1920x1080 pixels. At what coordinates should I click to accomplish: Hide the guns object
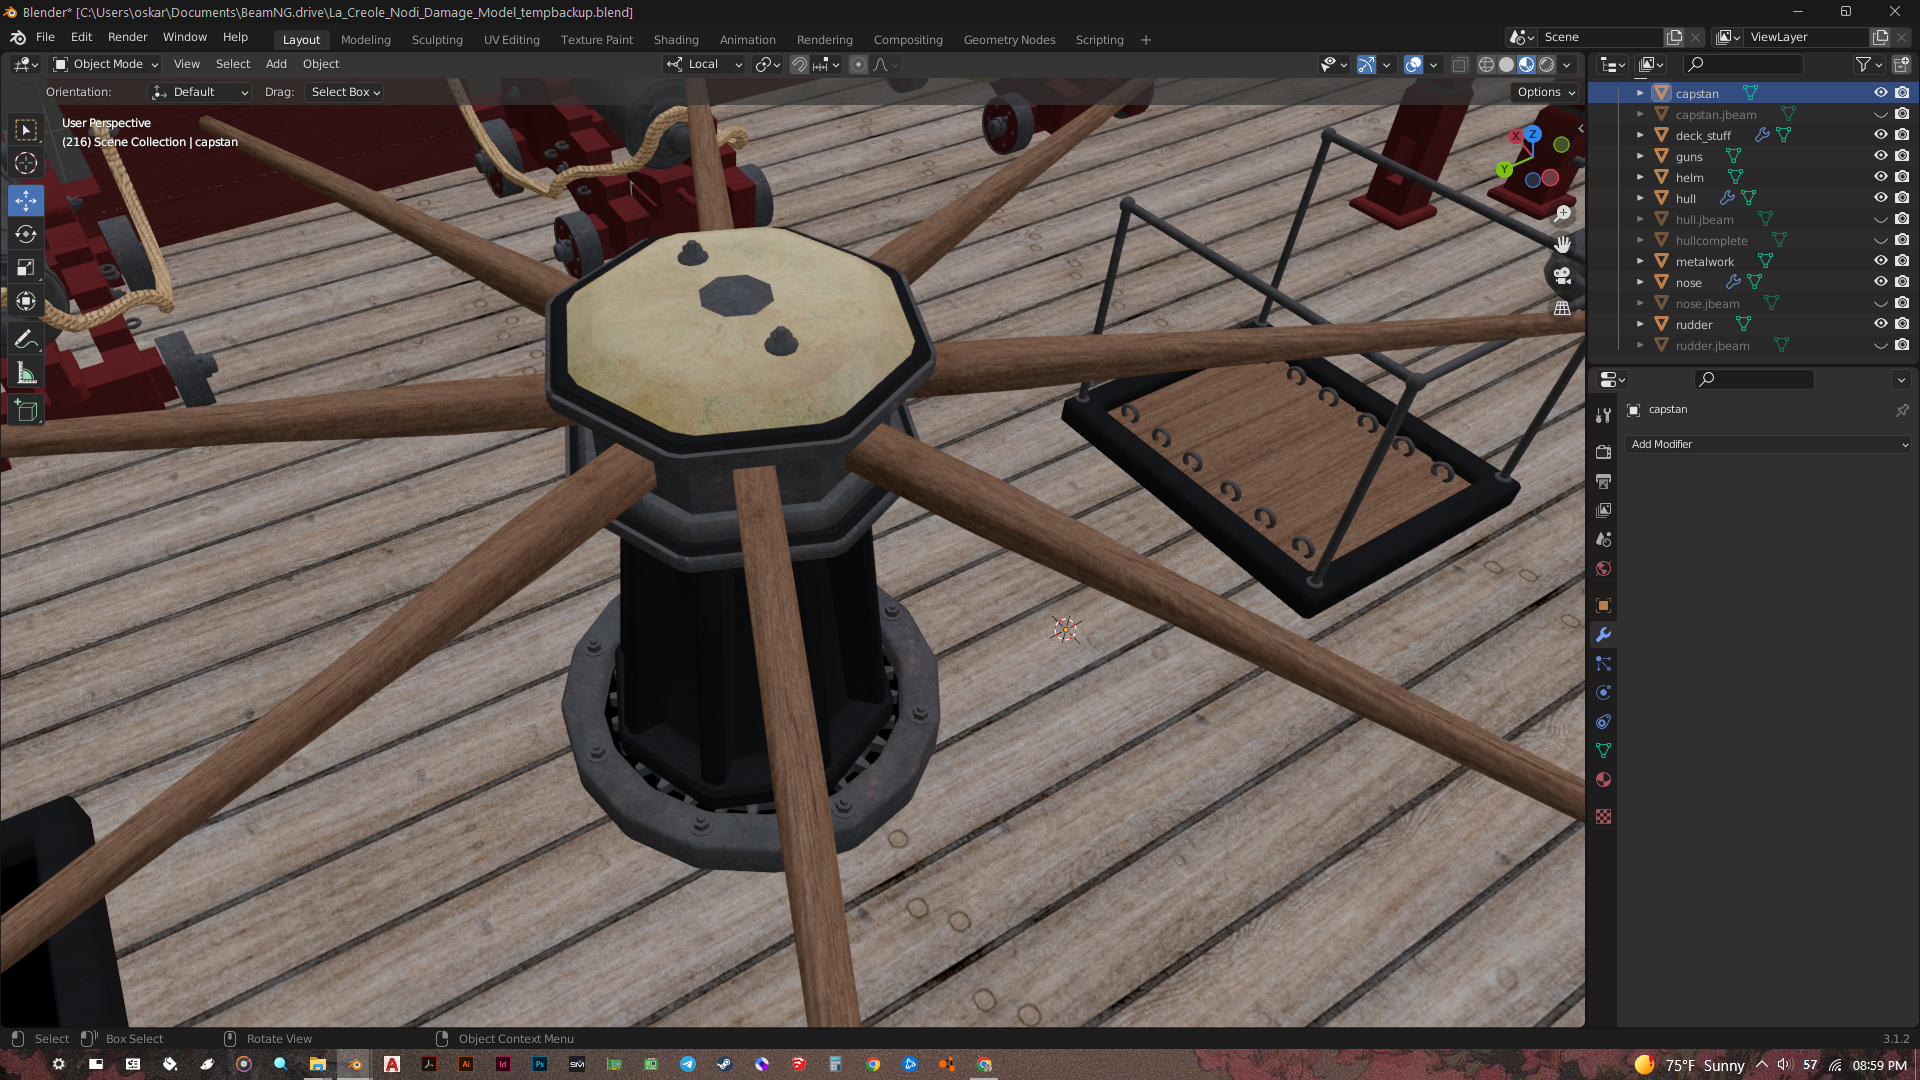point(1880,156)
